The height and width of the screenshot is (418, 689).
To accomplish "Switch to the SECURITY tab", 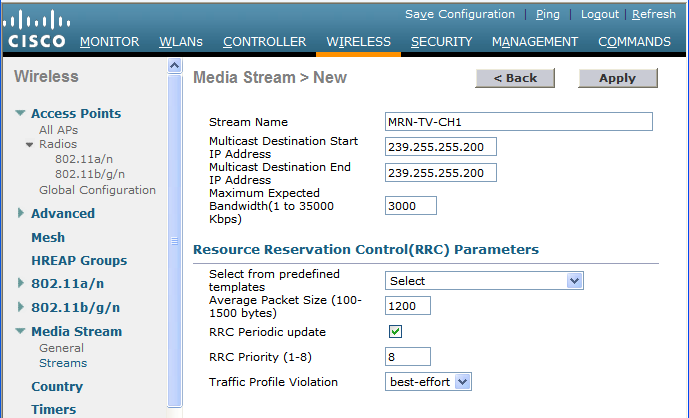I will click(440, 42).
